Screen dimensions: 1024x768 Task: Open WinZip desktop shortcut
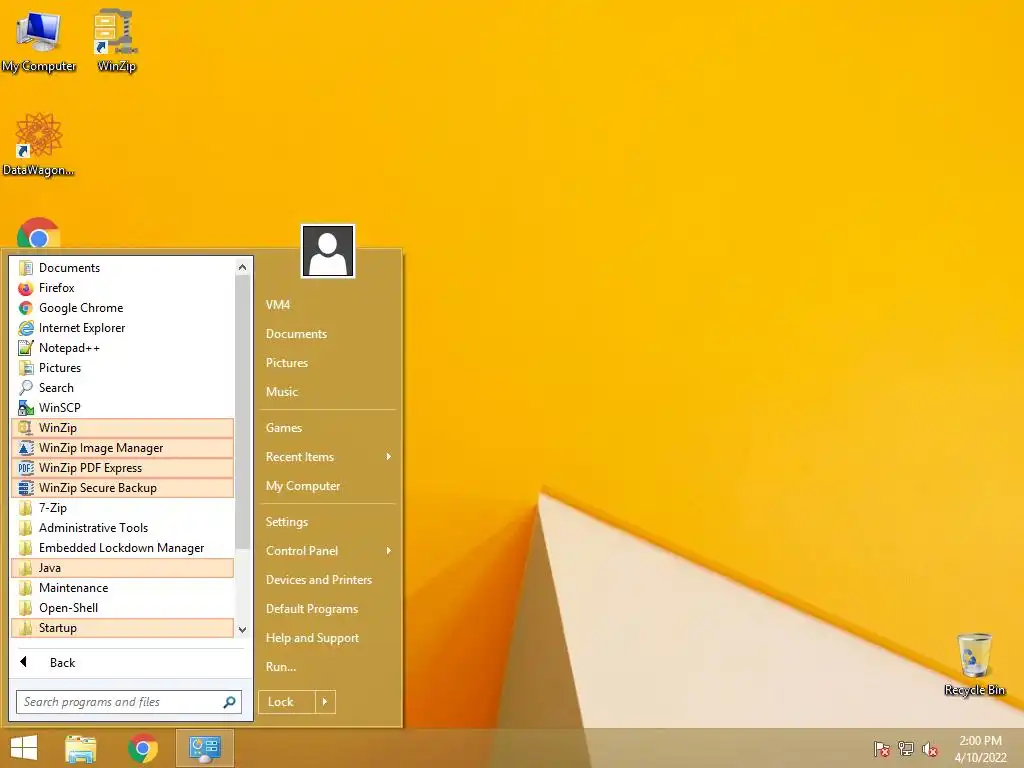coord(116,40)
